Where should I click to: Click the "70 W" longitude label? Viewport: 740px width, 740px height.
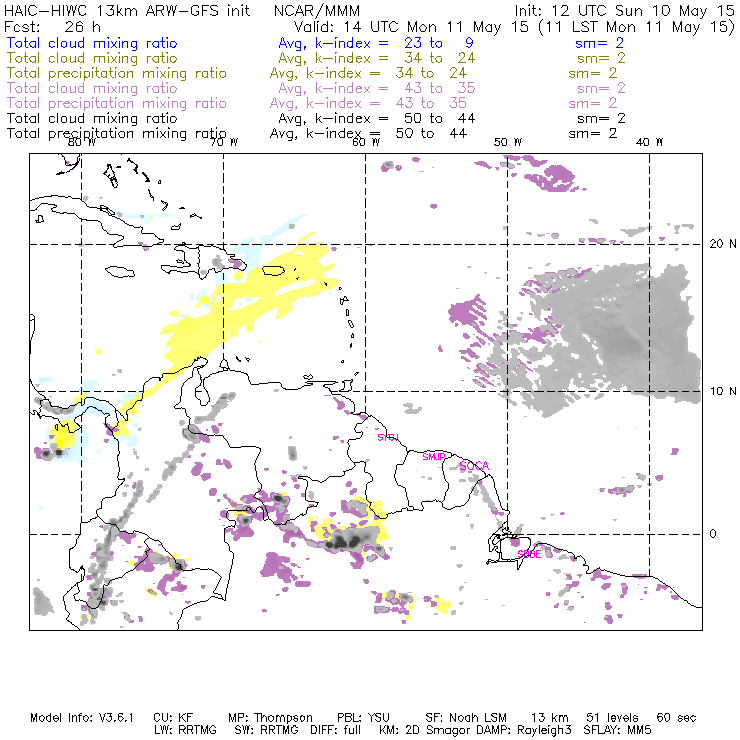point(224,142)
